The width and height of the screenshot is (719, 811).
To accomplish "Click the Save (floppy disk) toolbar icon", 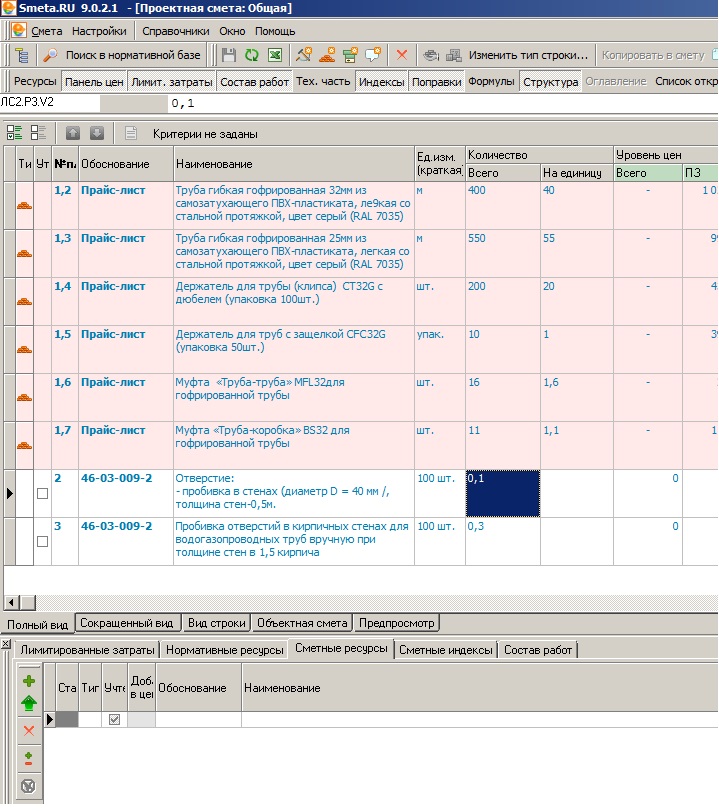I will click(x=229, y=55).
